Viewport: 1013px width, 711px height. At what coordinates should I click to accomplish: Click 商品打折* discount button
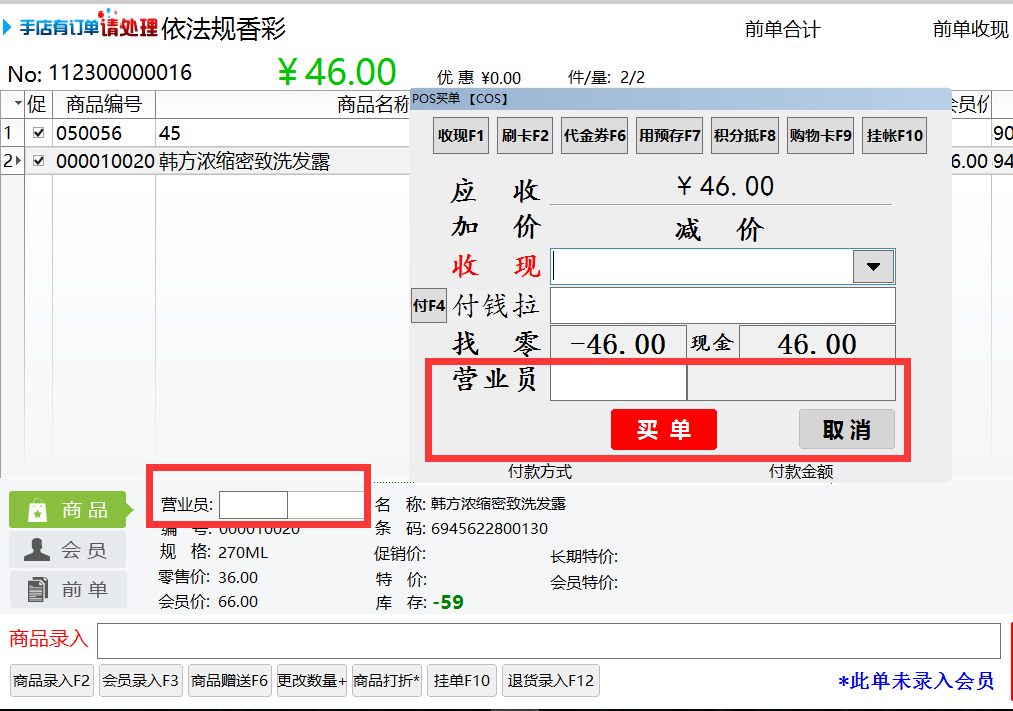[387, 681]
